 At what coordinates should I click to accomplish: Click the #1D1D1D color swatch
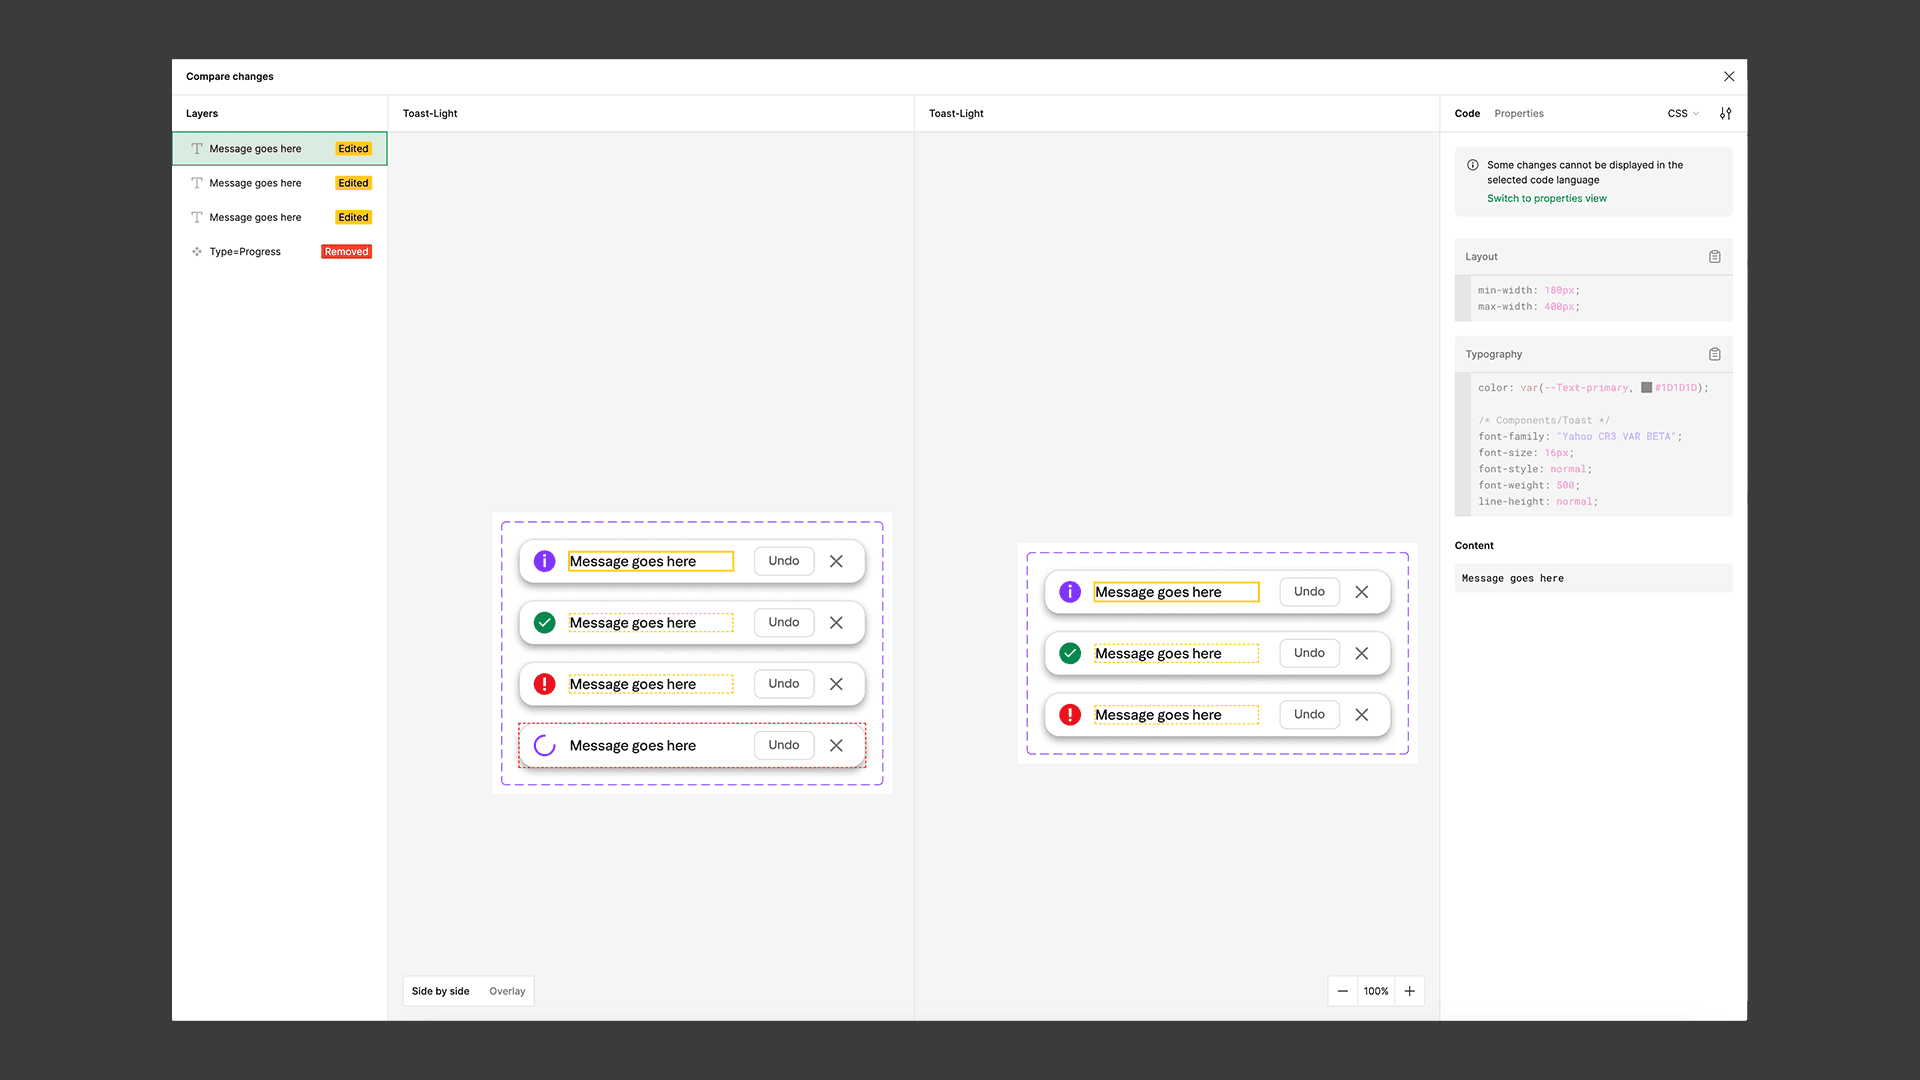click(x=1646, y=388)
